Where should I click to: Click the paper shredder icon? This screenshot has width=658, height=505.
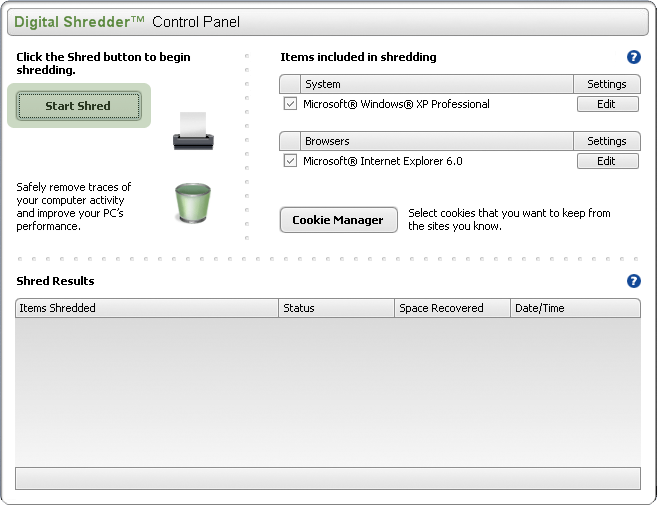(x=193, y=130)
